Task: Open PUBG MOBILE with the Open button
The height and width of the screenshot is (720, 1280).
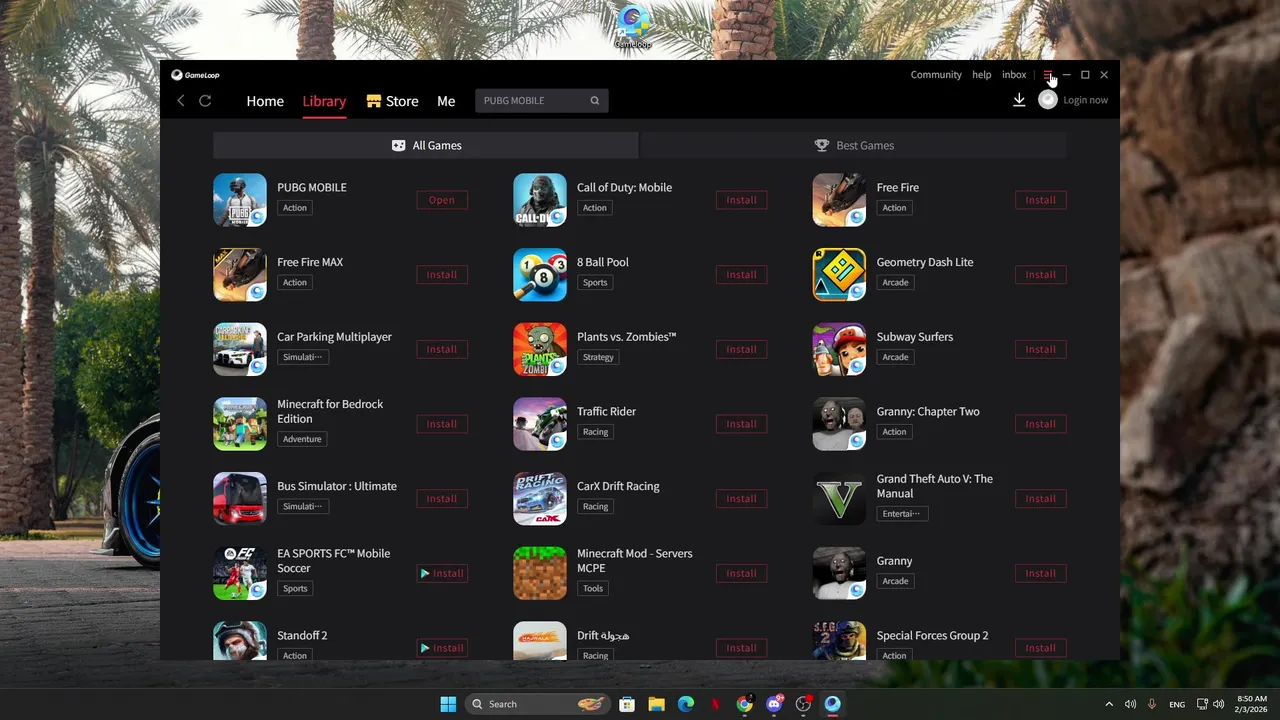Action: [x=442, y=200]
